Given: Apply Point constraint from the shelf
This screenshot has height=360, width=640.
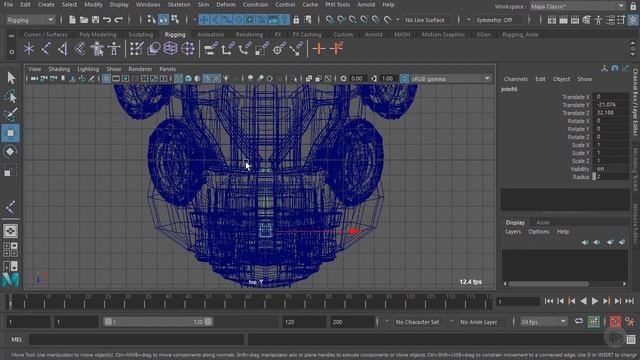Looking at the screenshot, I should pos(228,49).
